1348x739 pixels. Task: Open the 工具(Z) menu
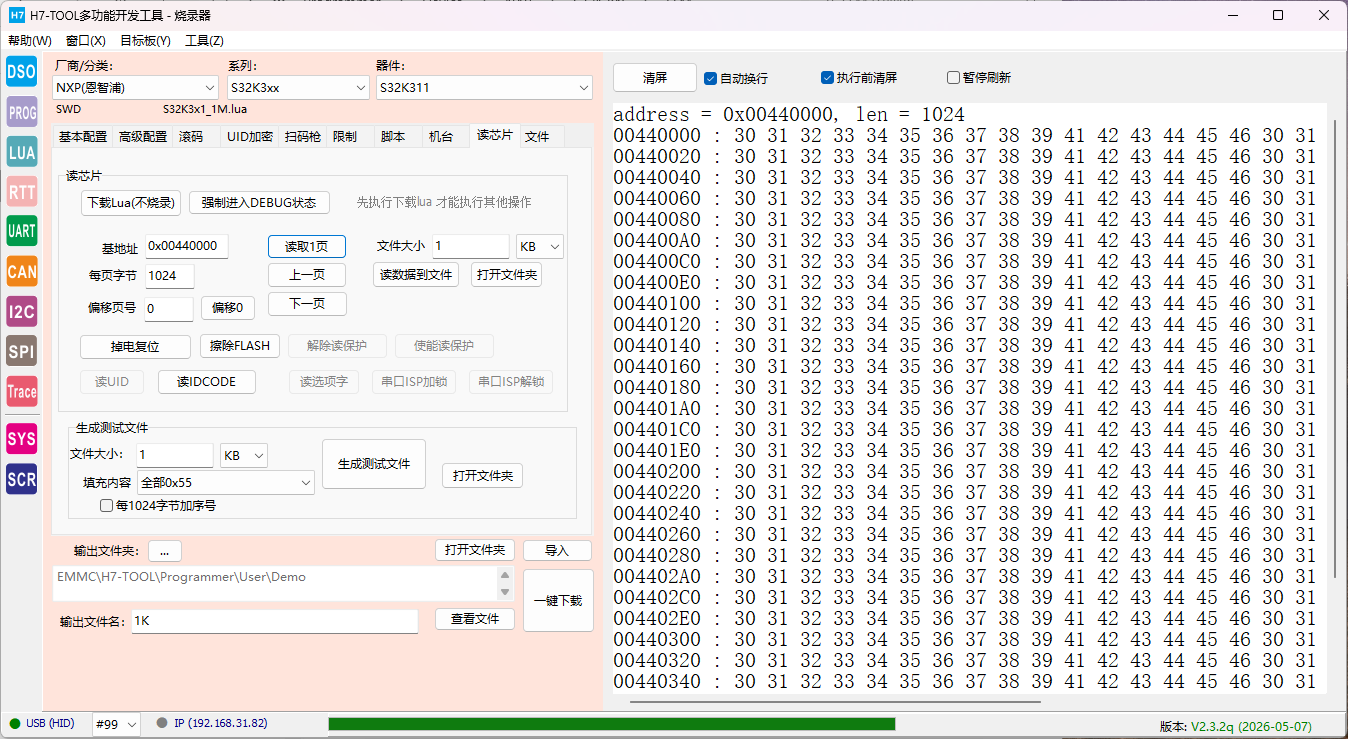[204, 41]
